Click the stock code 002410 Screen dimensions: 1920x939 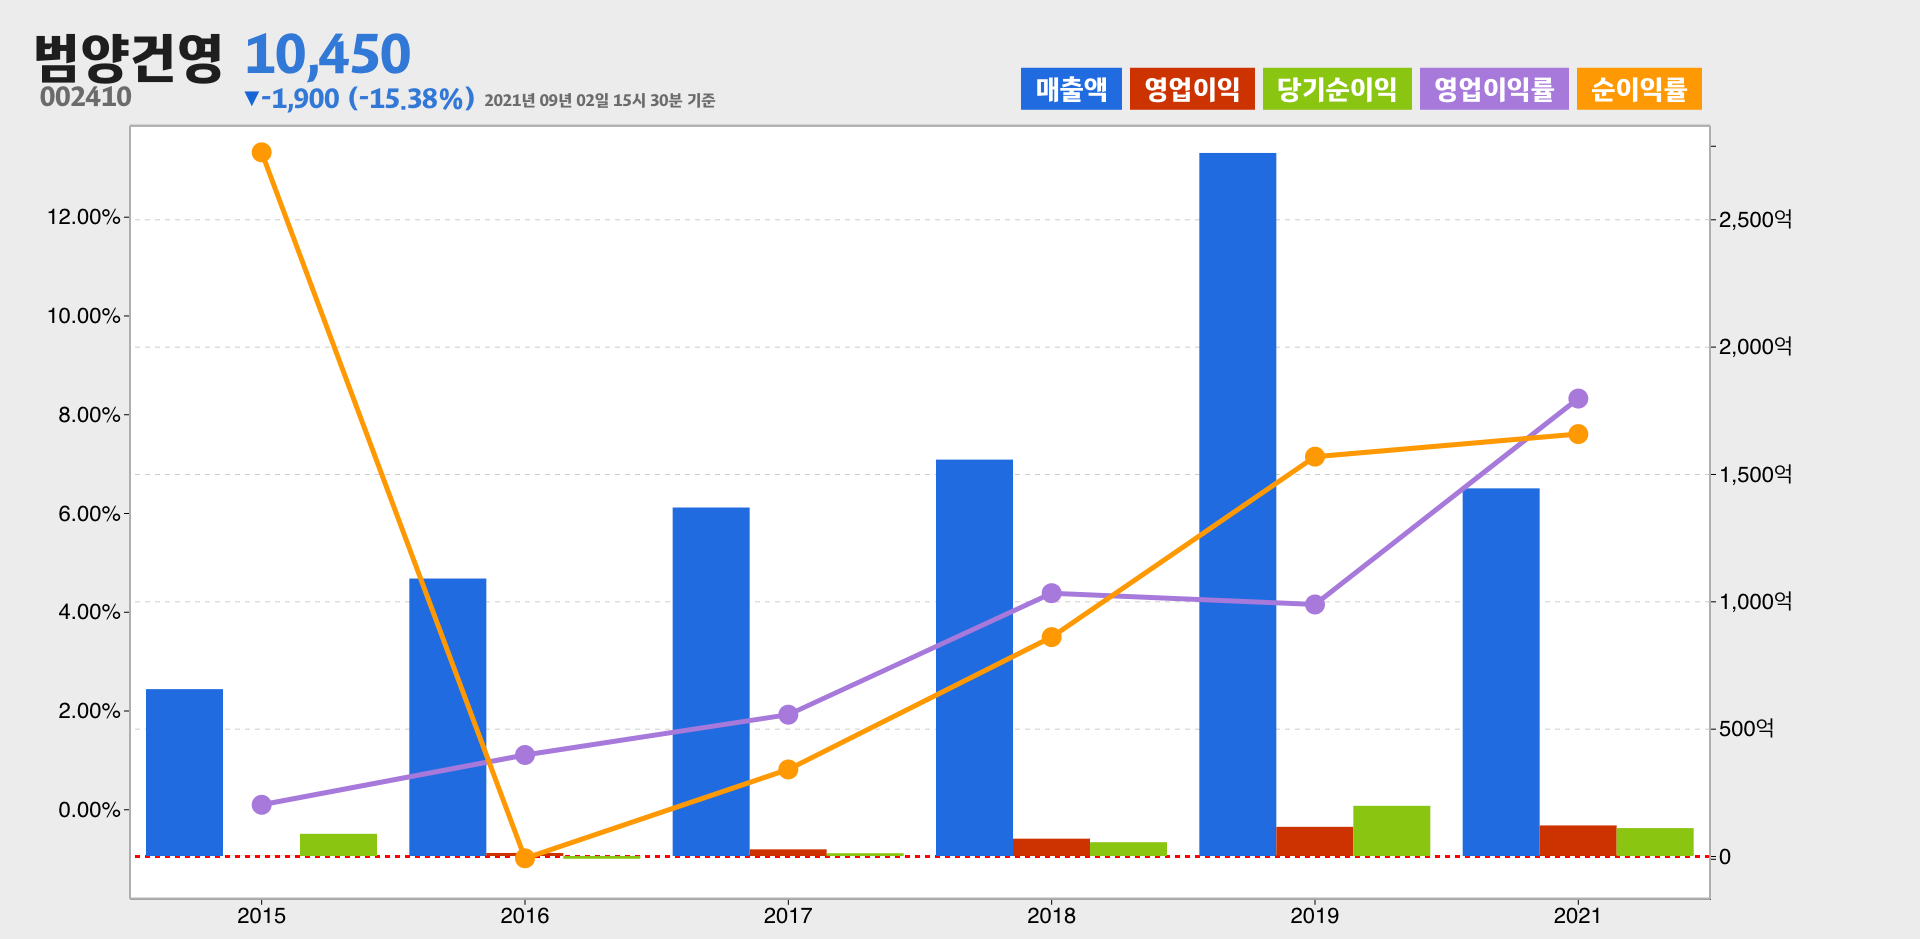[x=86, y=97]
